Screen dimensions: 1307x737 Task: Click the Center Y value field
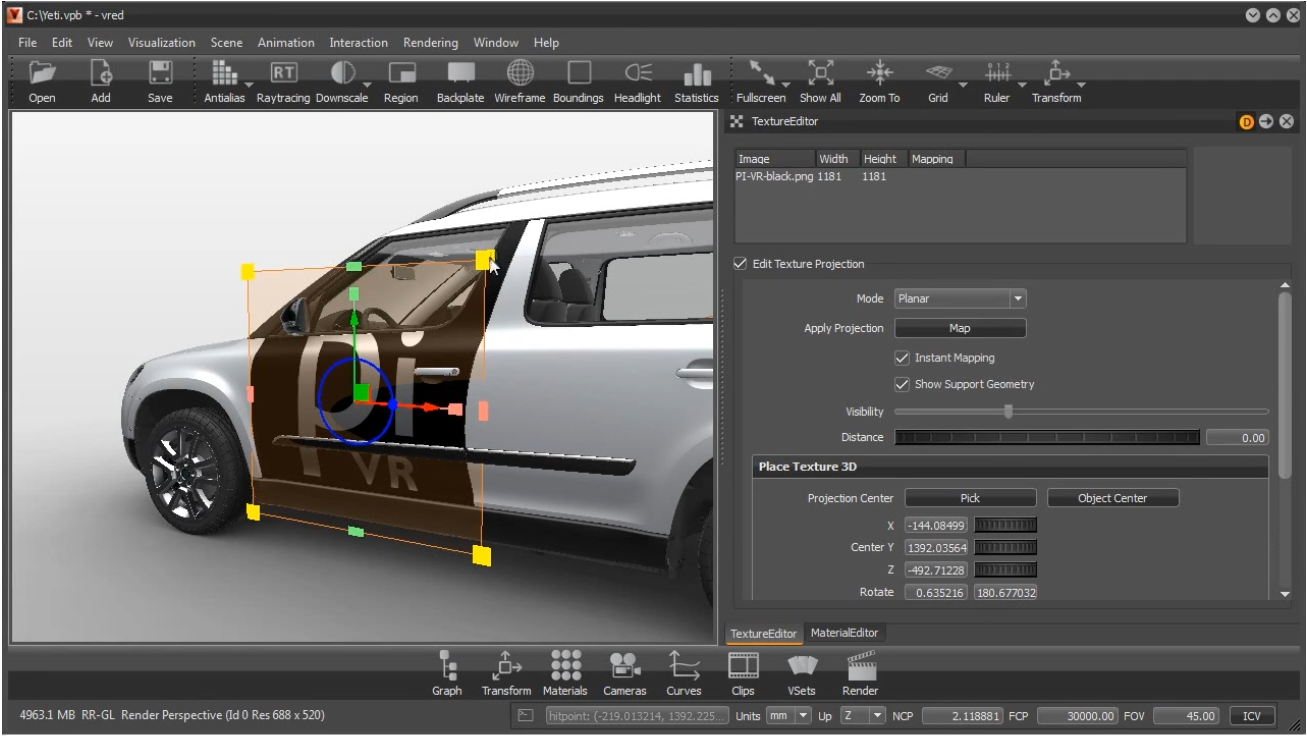pyautogui.click(x=937, y=547)
